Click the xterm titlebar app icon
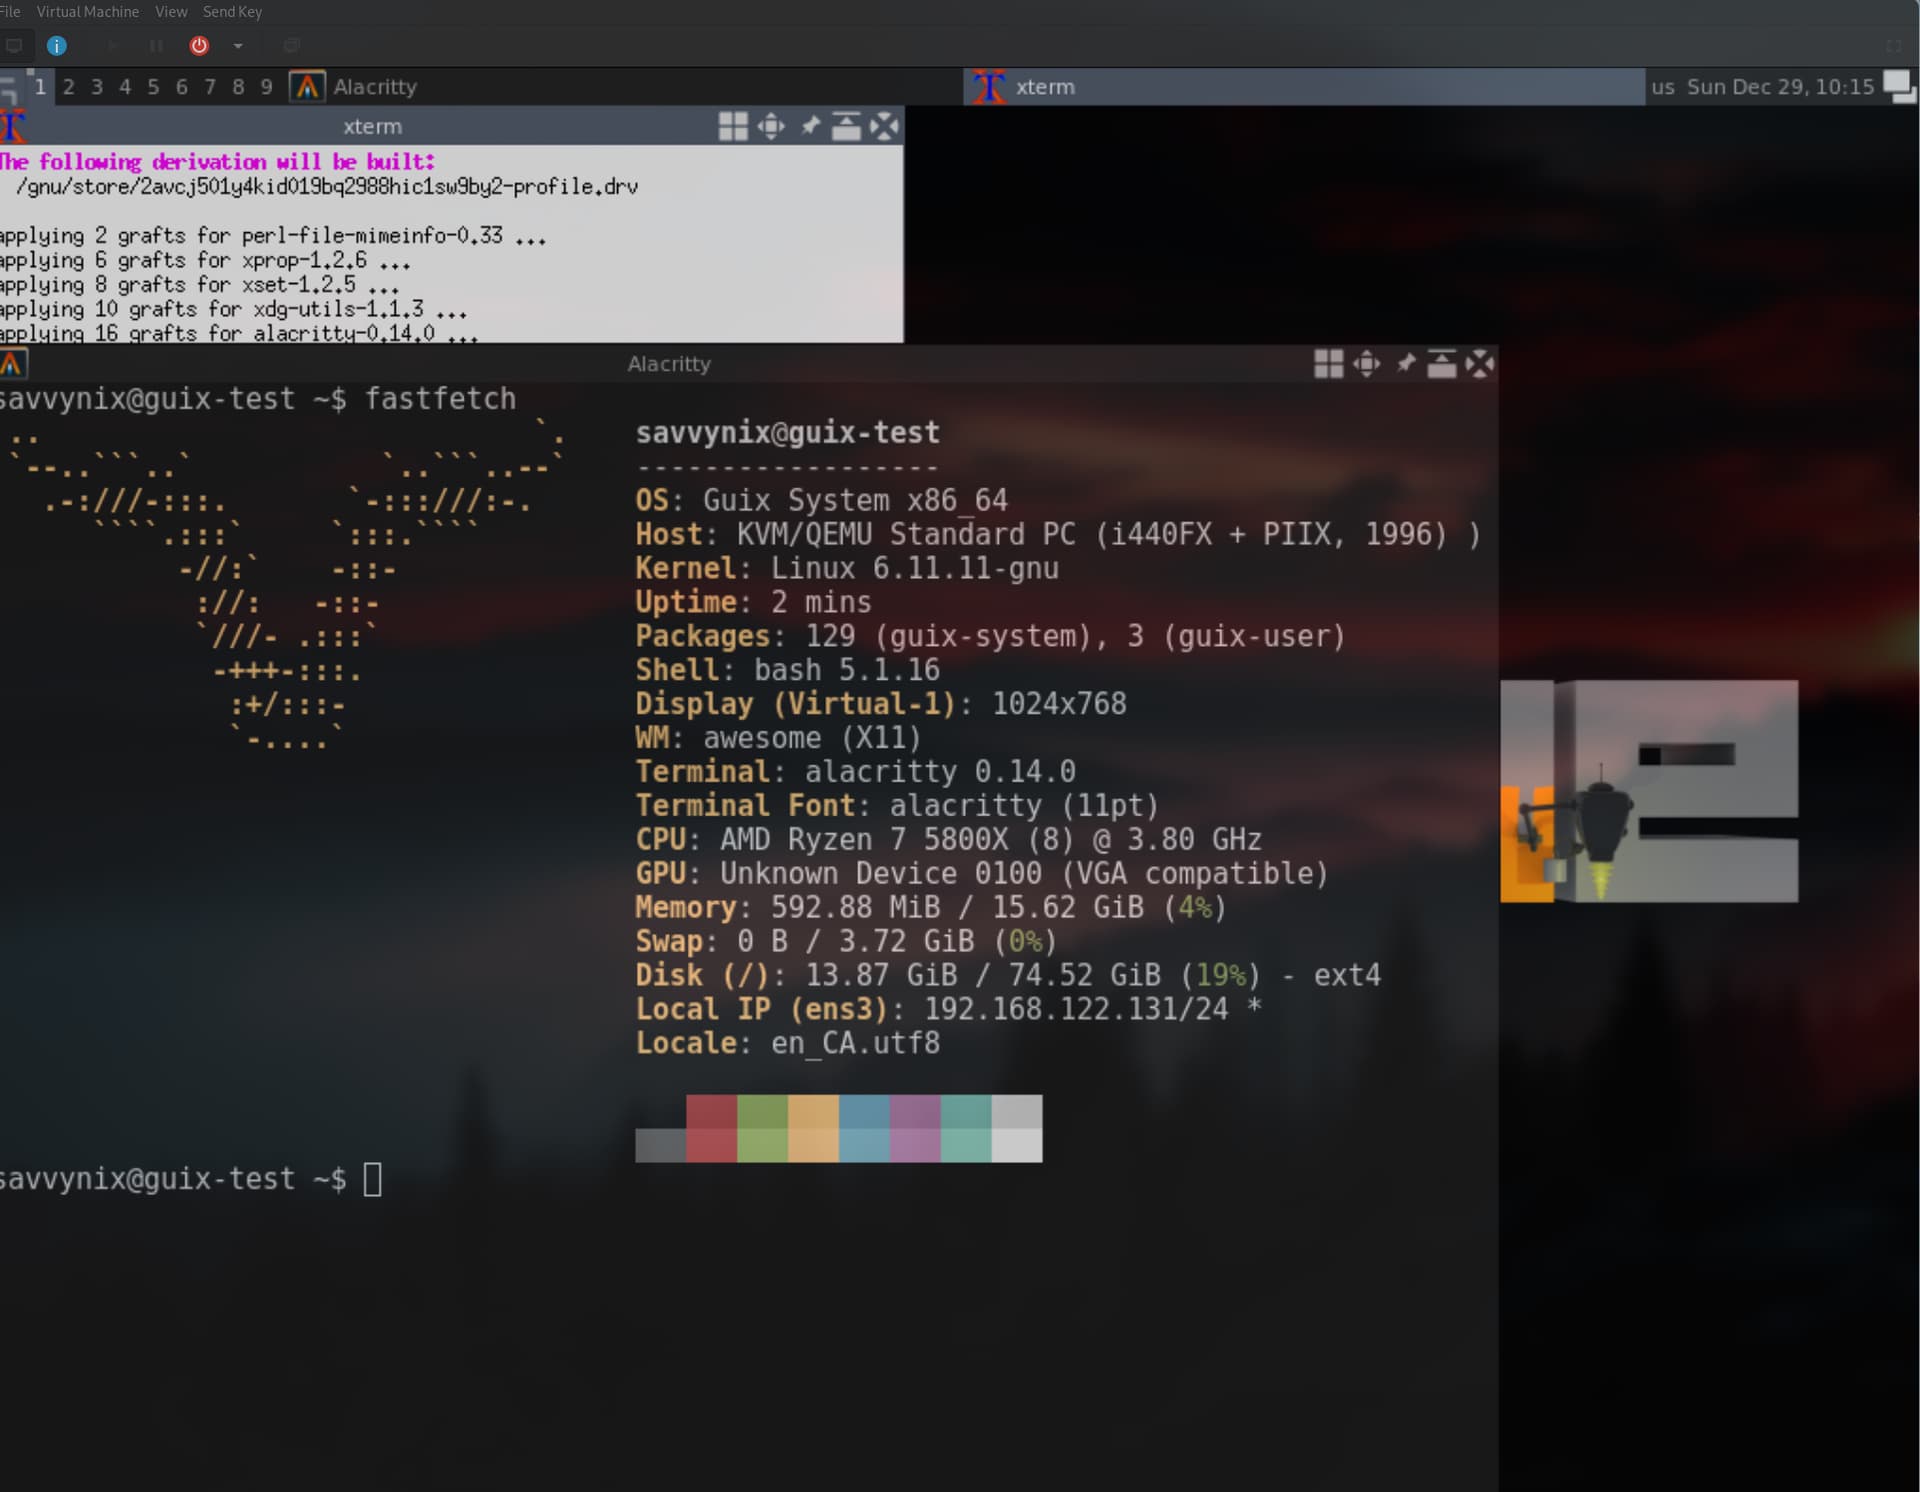 point(12,127)
